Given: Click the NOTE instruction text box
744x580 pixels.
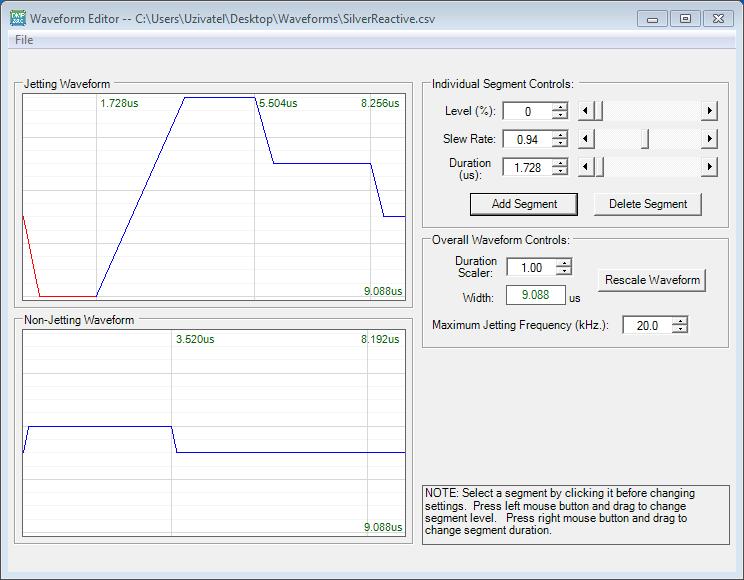Looking at the screenshot, I should [x=576, y=515].
